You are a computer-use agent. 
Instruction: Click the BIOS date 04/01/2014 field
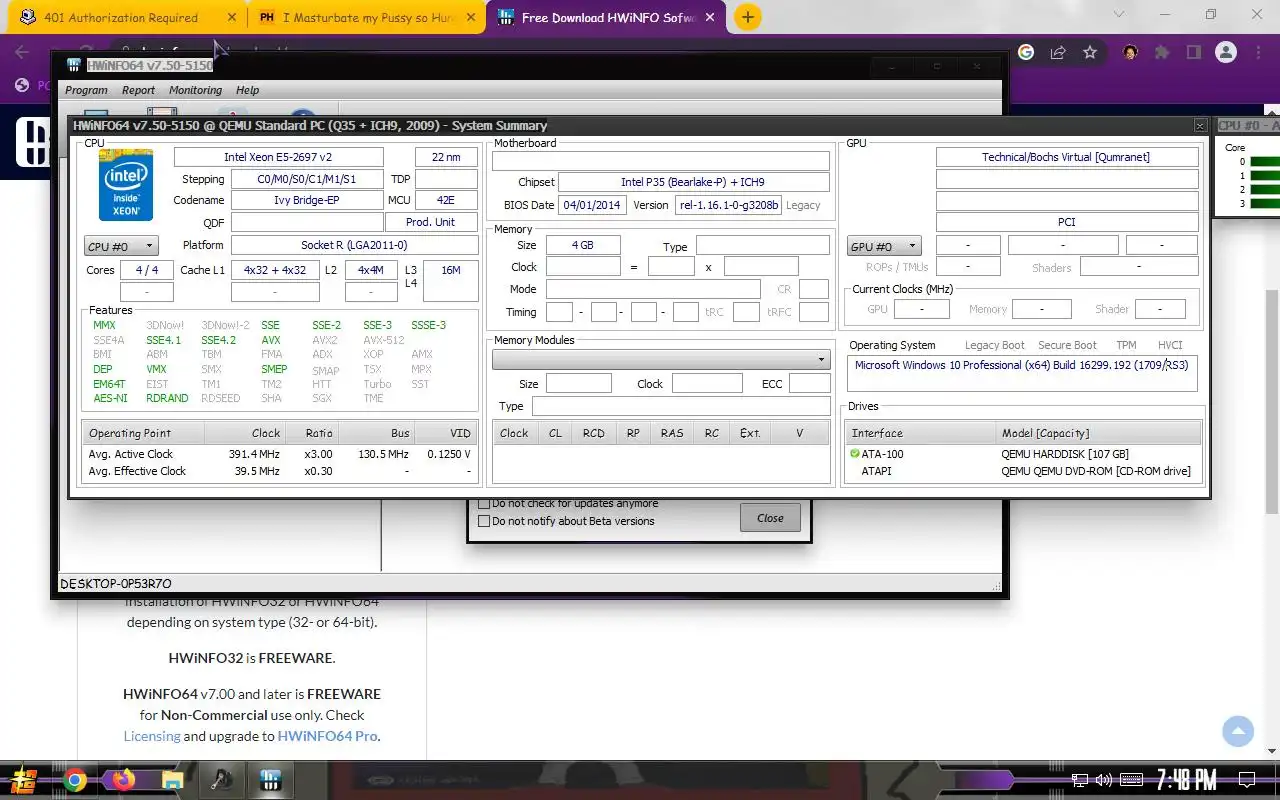[592, 205]
